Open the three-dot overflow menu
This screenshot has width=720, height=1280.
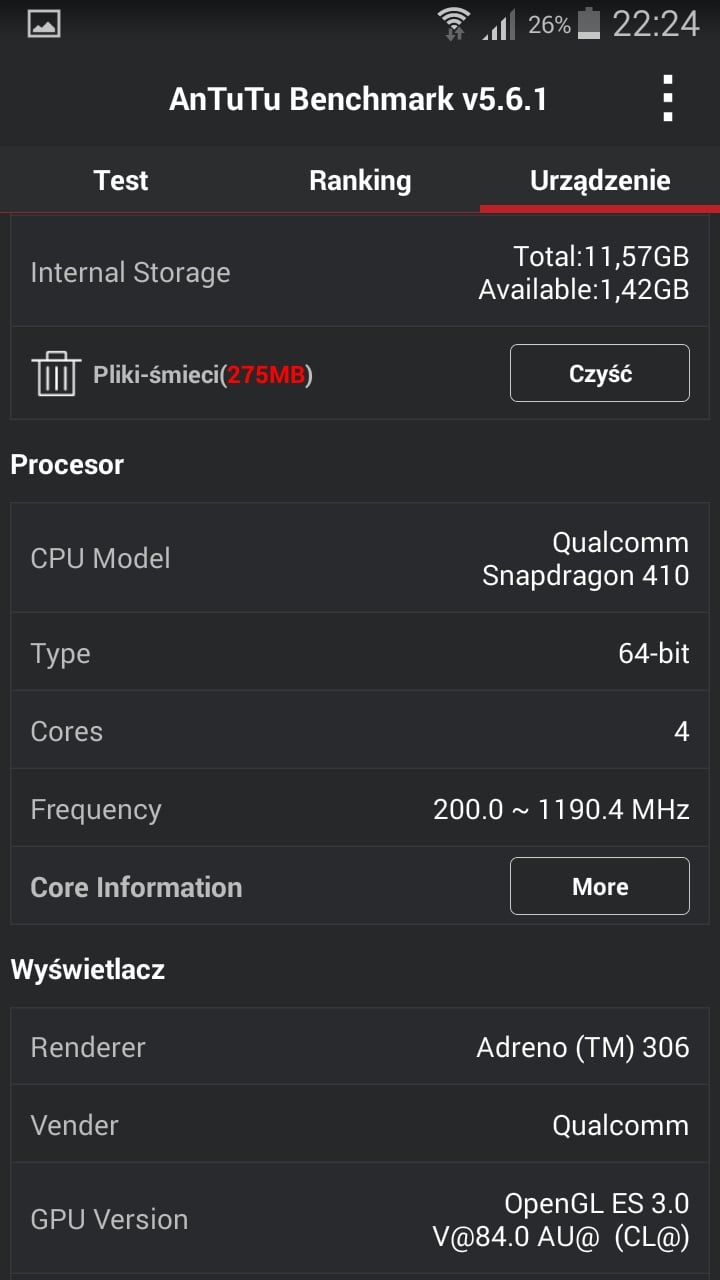pos(667,99)
